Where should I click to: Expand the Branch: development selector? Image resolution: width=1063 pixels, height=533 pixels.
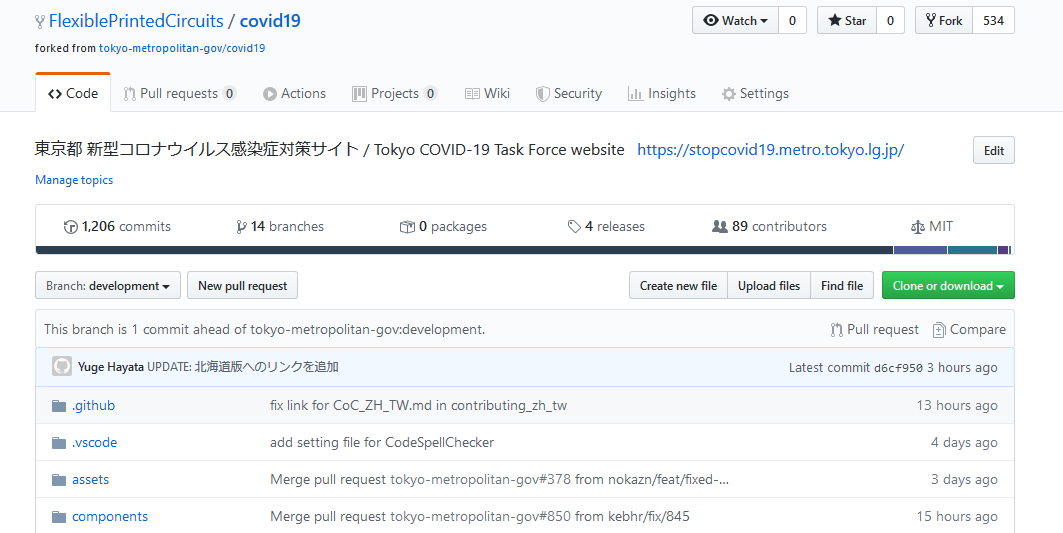108,286
